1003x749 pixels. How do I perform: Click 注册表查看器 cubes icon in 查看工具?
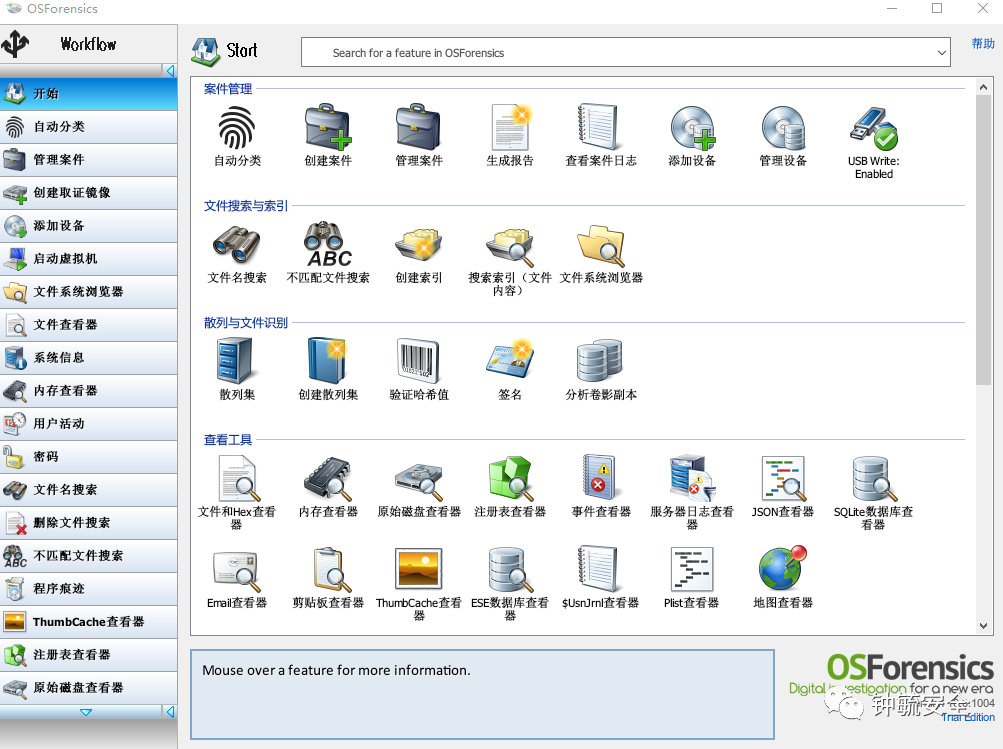pos(510,478)
